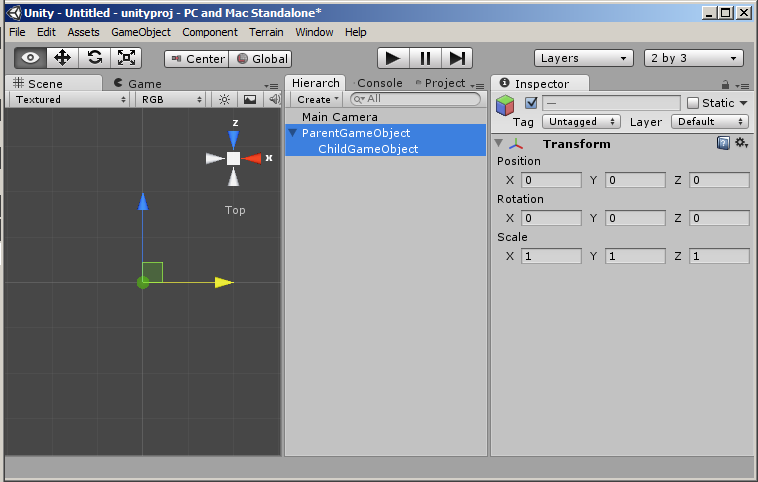This screenshot has height=482, width=758.
Task: Click the Transform gear settings icon
Action: (741, 143)
